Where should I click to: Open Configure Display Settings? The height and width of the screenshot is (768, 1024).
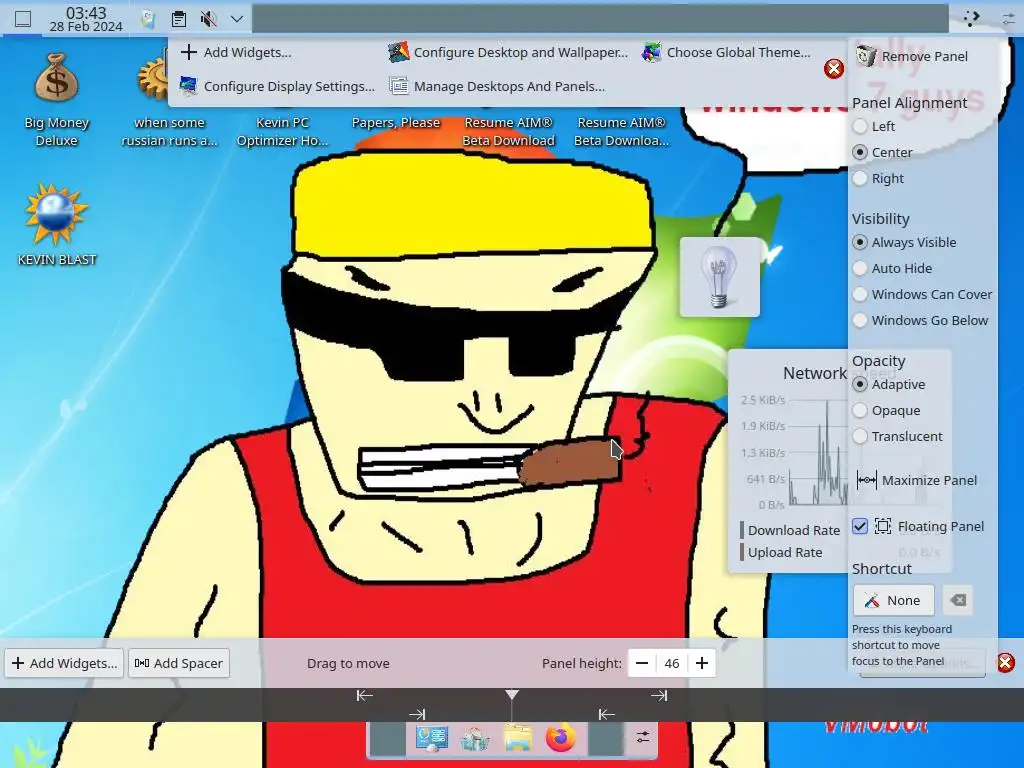277,86
